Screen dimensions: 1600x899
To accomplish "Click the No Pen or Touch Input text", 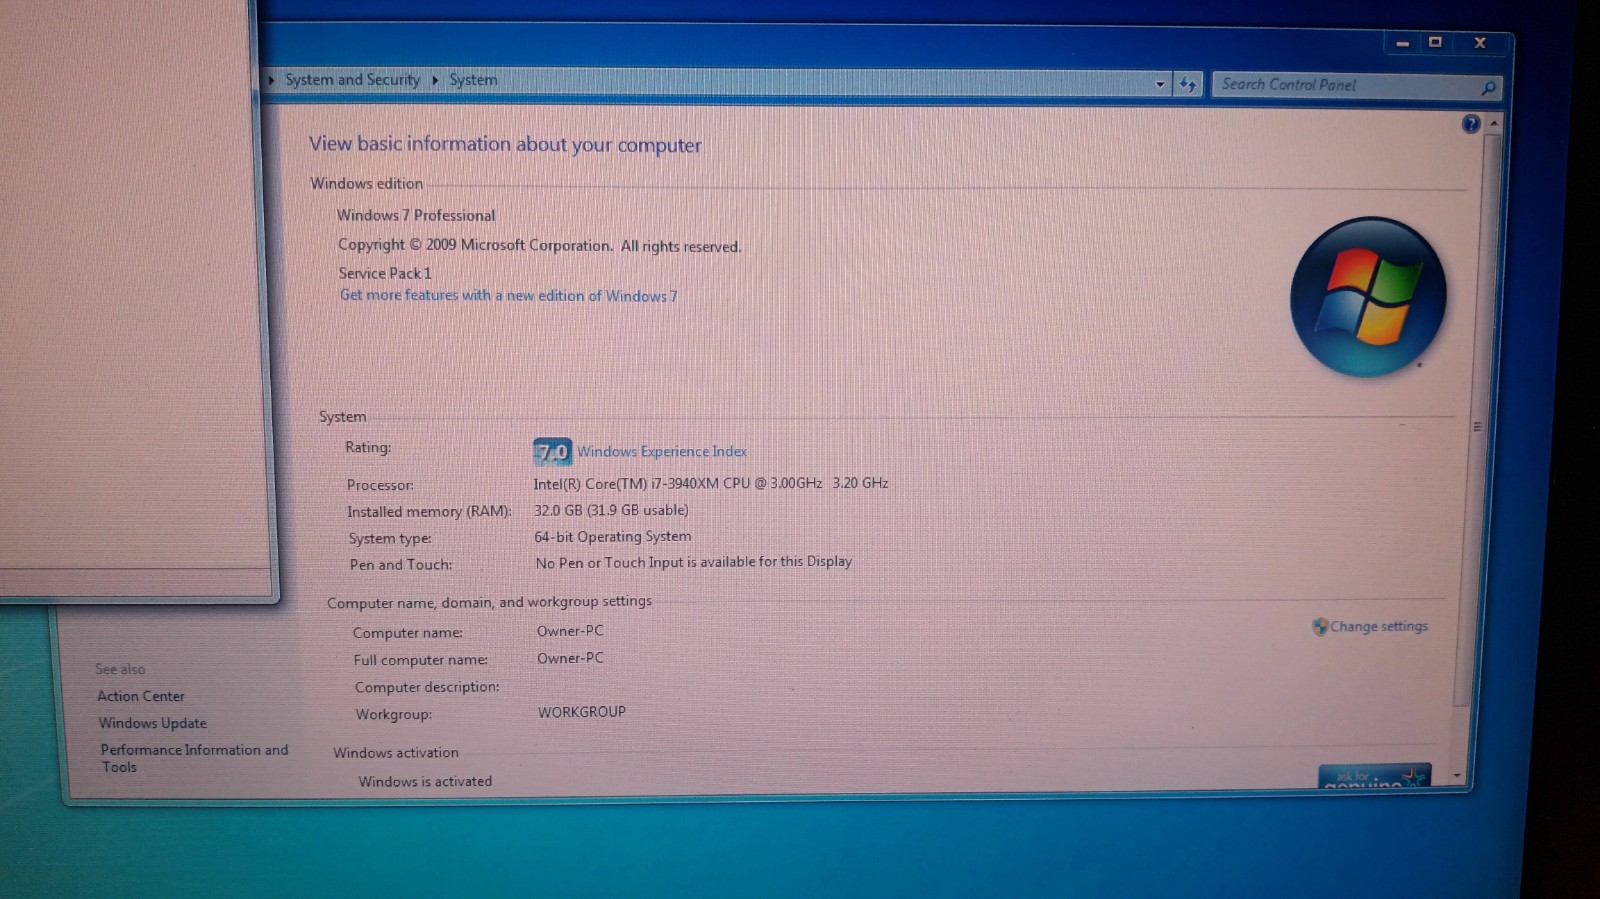I will pyautogui.click(x=694, y=562).
